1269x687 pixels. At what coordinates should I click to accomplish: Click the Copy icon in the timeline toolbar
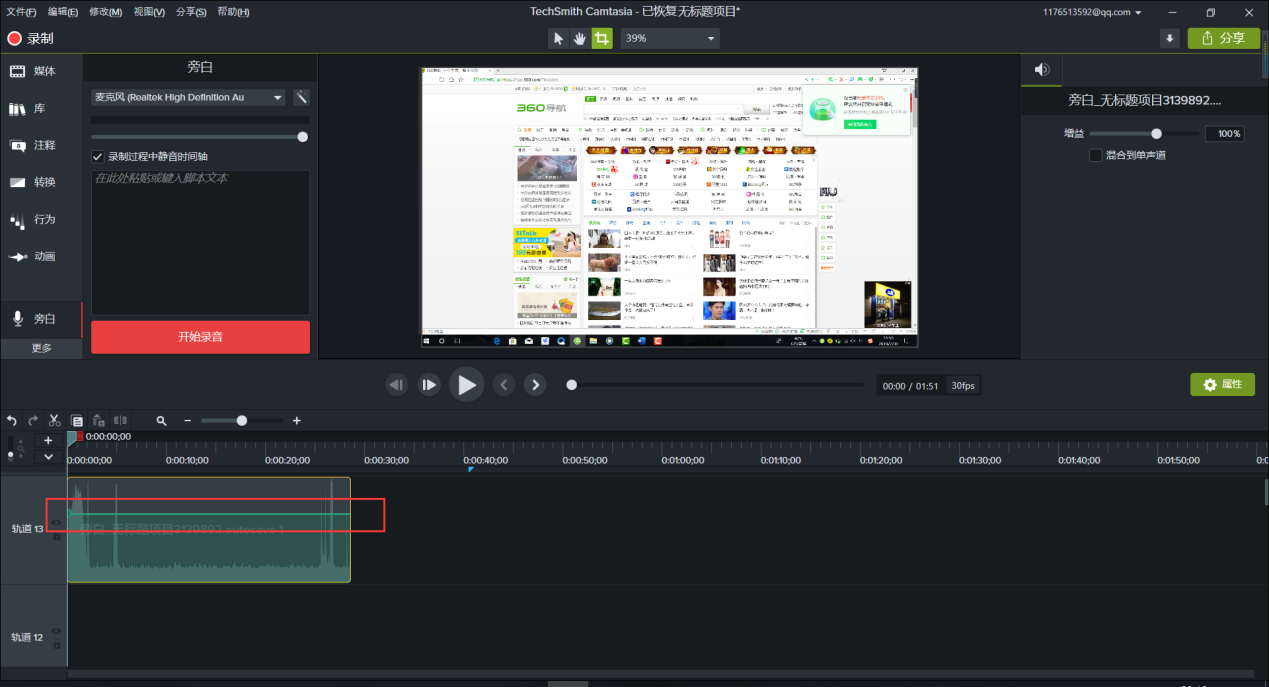coord(78,420)
